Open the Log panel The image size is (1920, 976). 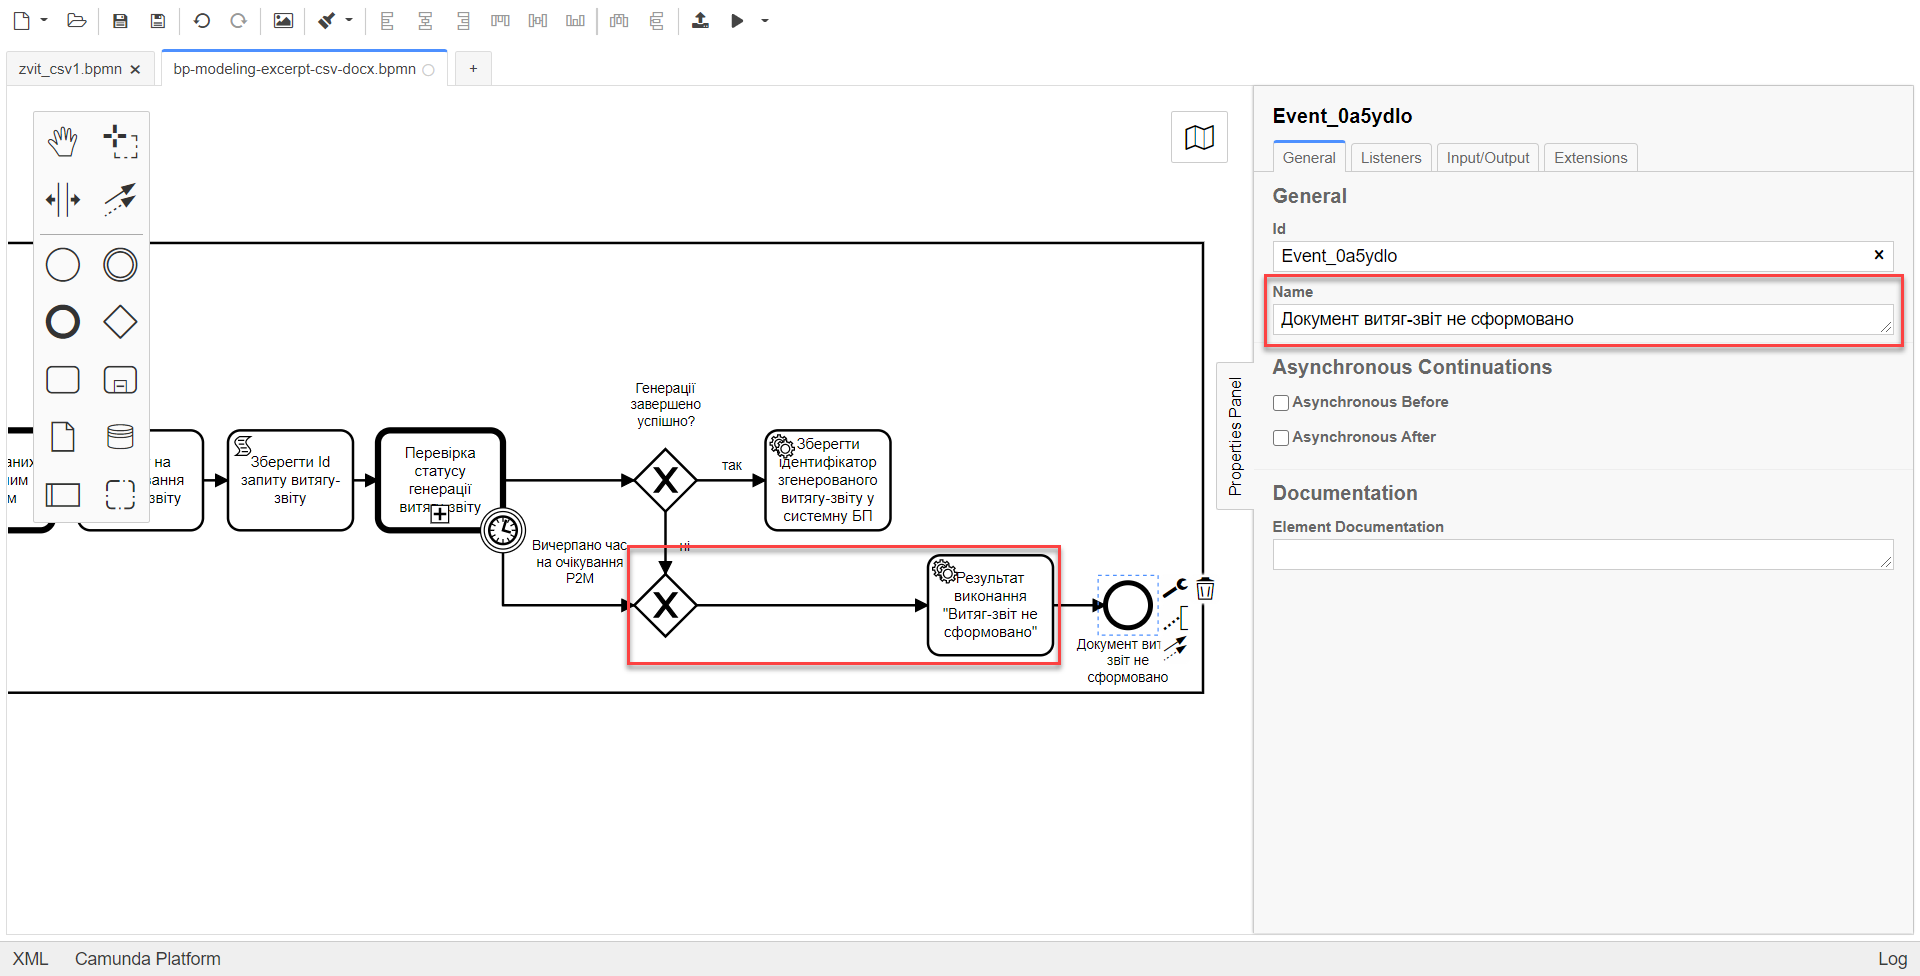[1892, 959]
